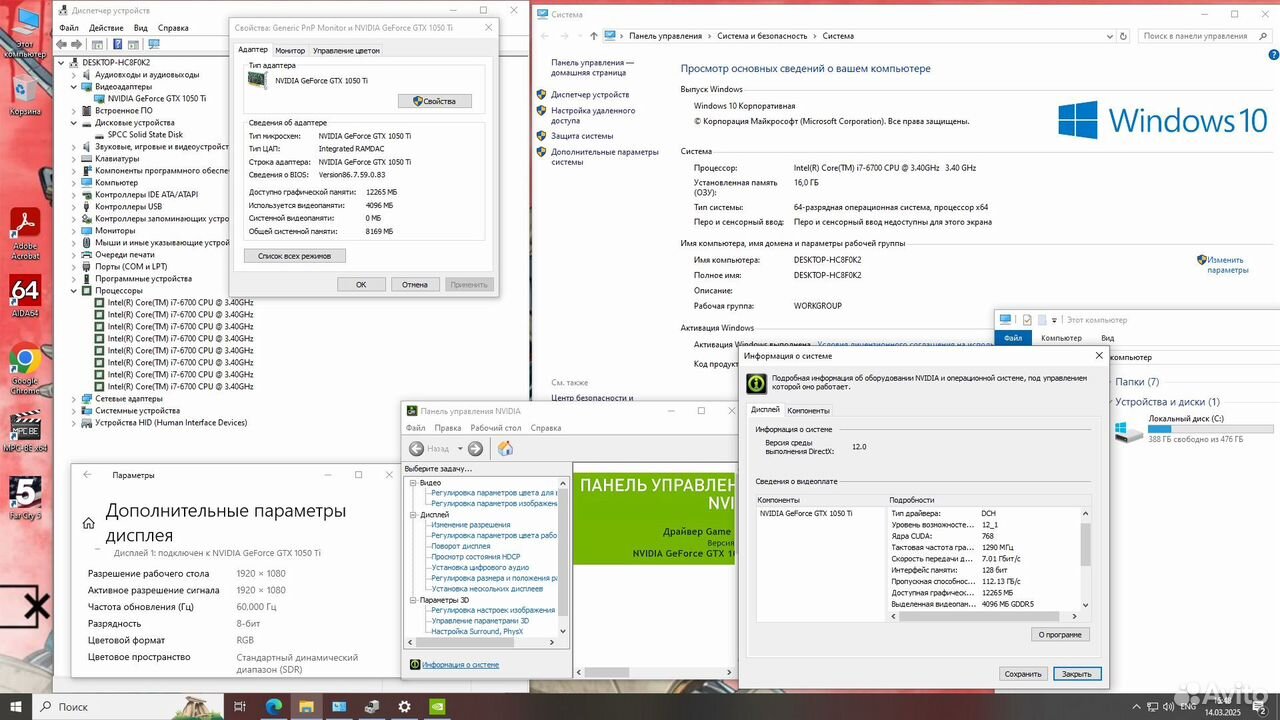Launch Google Chrome from the desktop
This screenshot has height=720, width=1280.
pos(25,364)
